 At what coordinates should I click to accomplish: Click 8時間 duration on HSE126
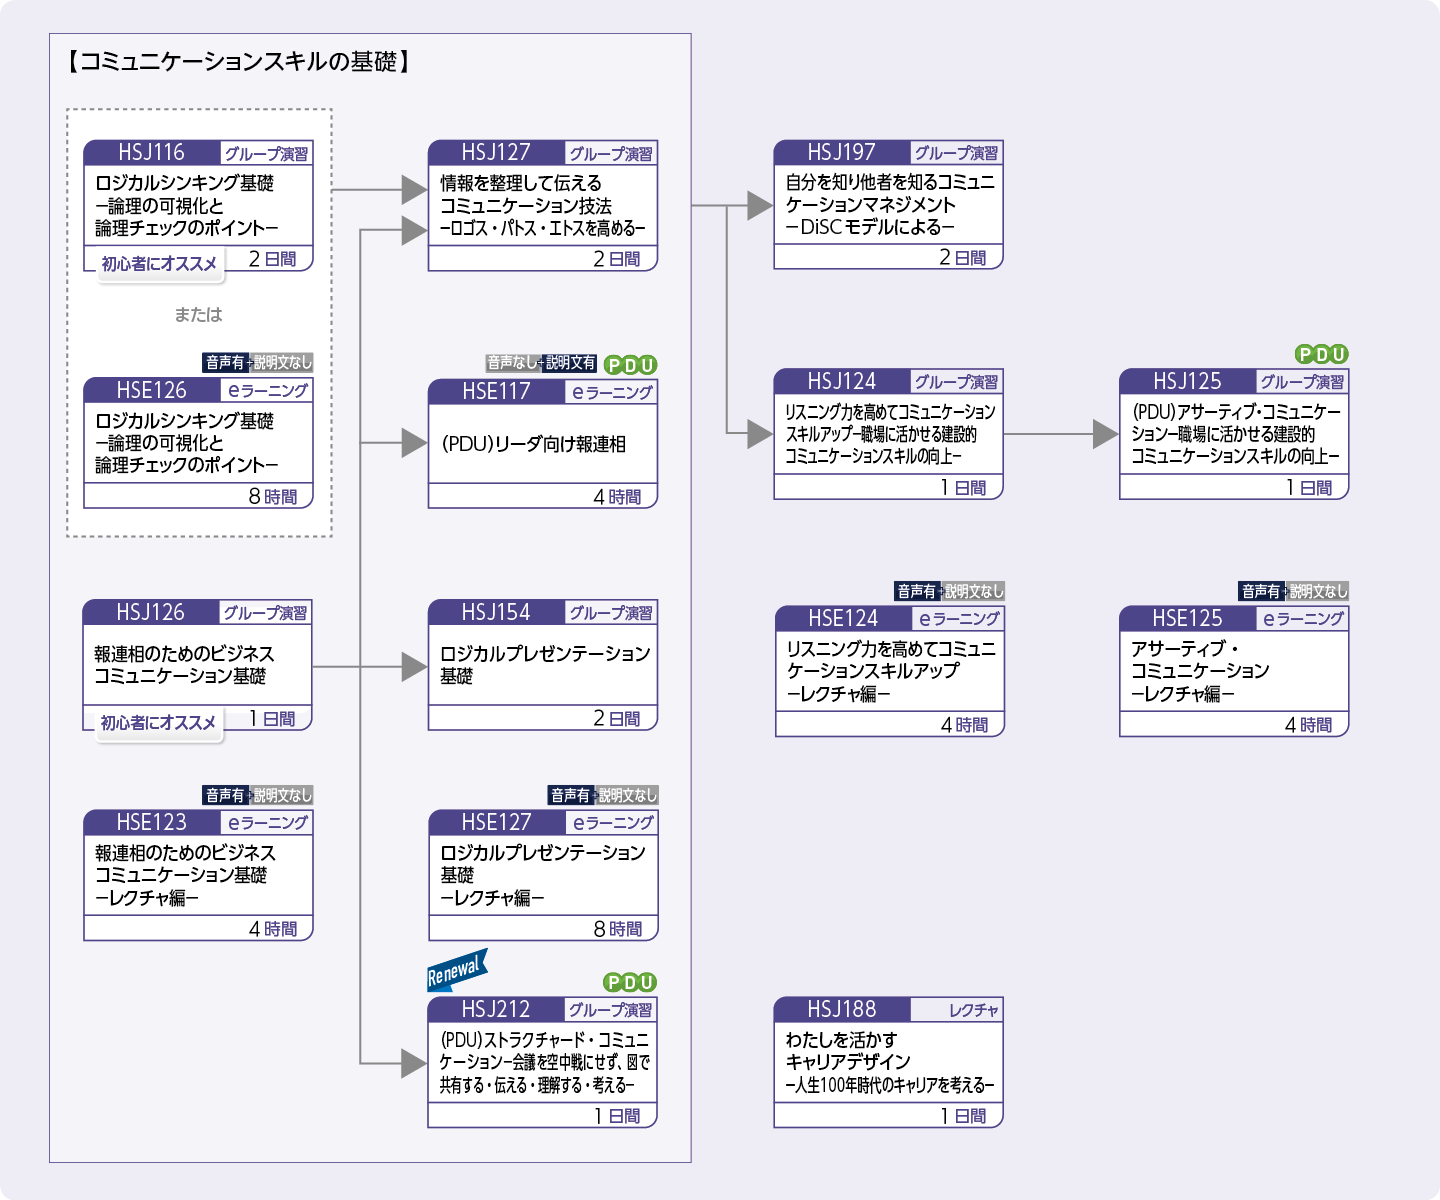(x=272, y=497)
